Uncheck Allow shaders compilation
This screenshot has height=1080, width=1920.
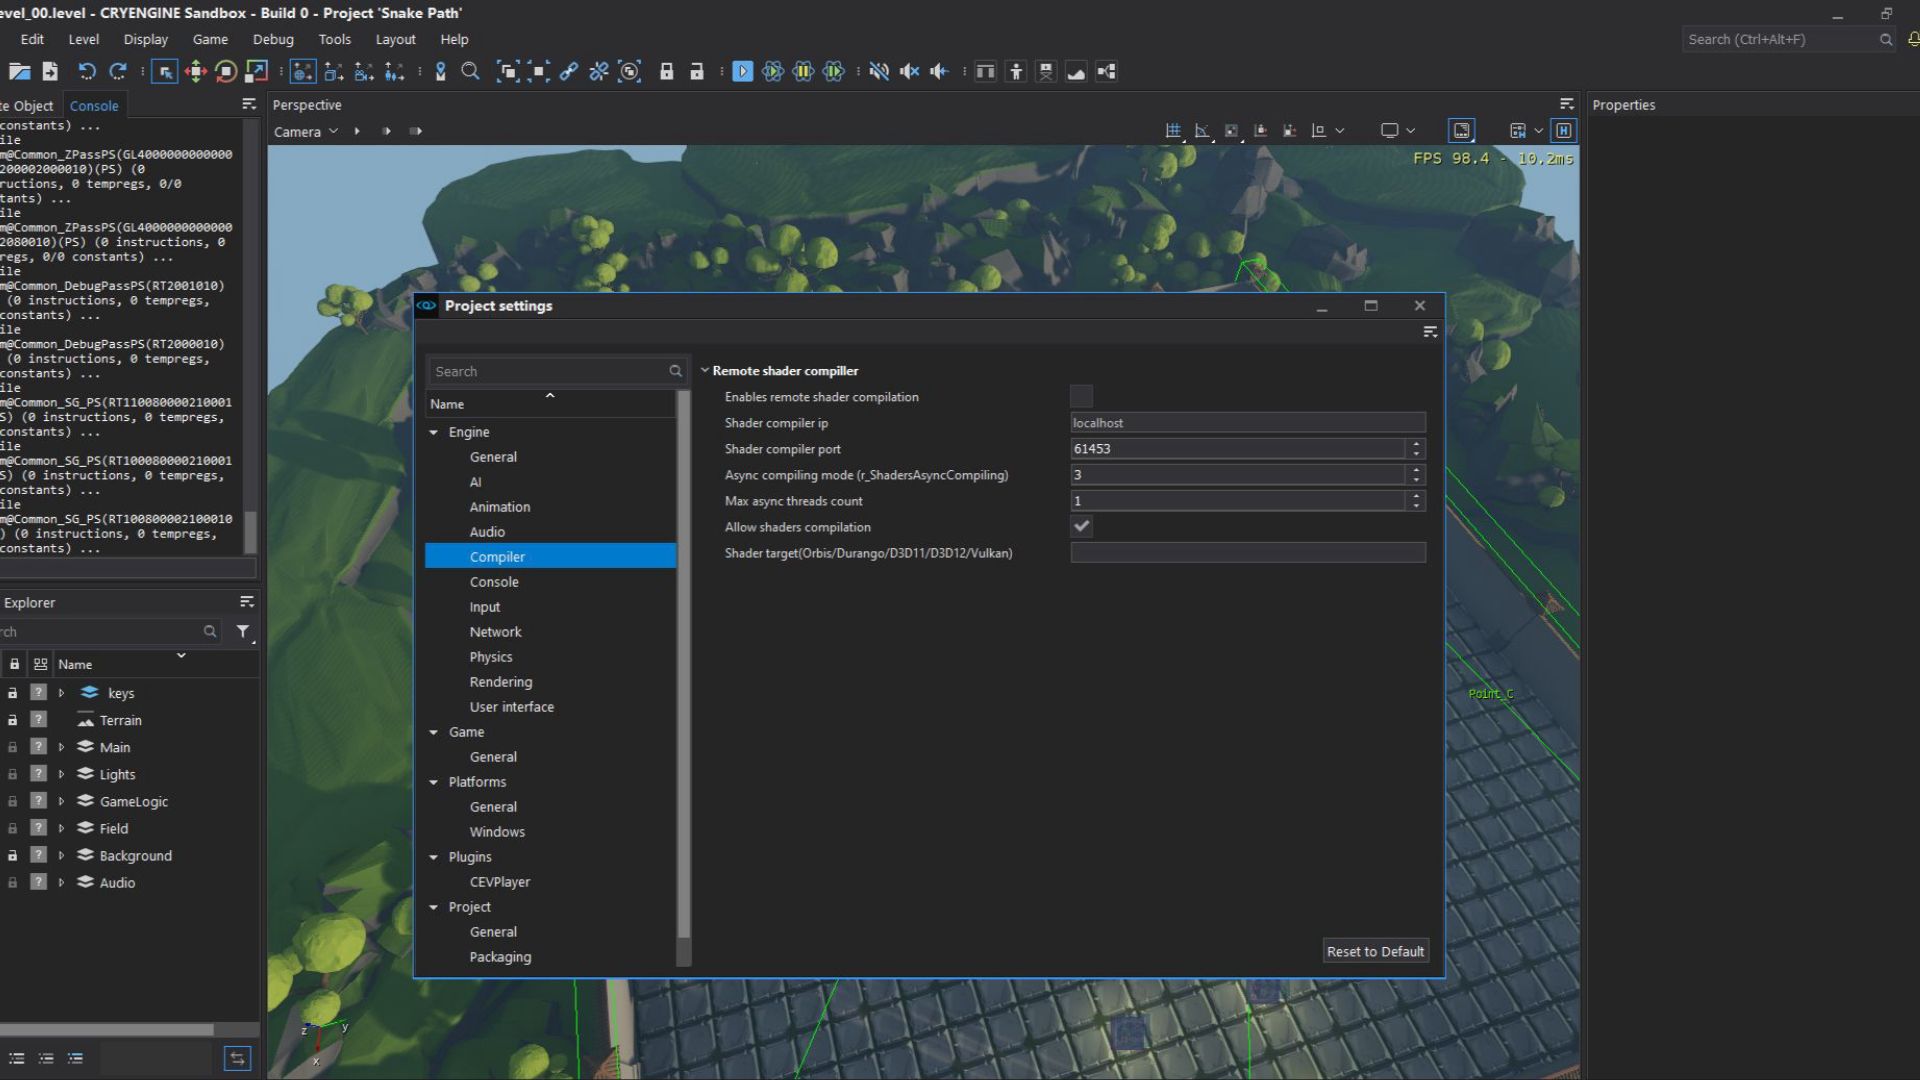[1081, 526]
